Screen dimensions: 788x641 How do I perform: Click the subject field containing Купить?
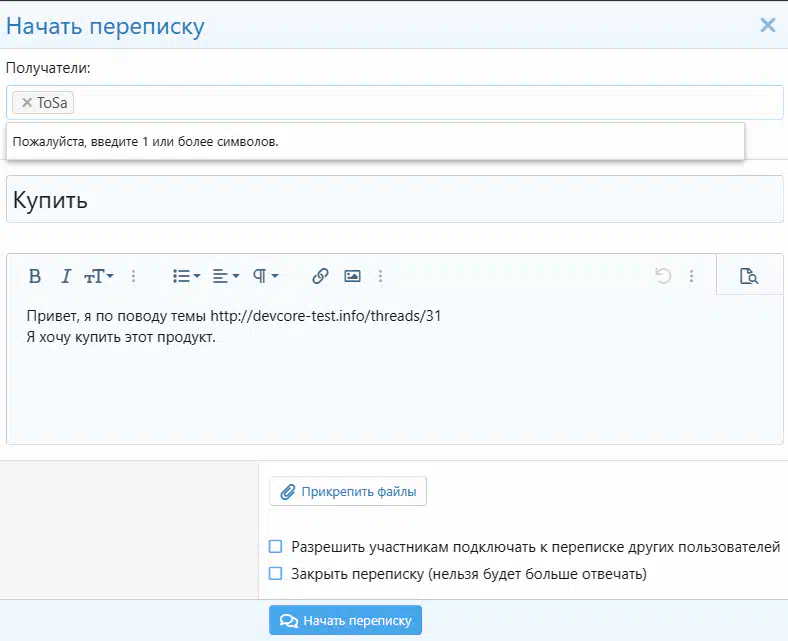[x=394, y=200]
